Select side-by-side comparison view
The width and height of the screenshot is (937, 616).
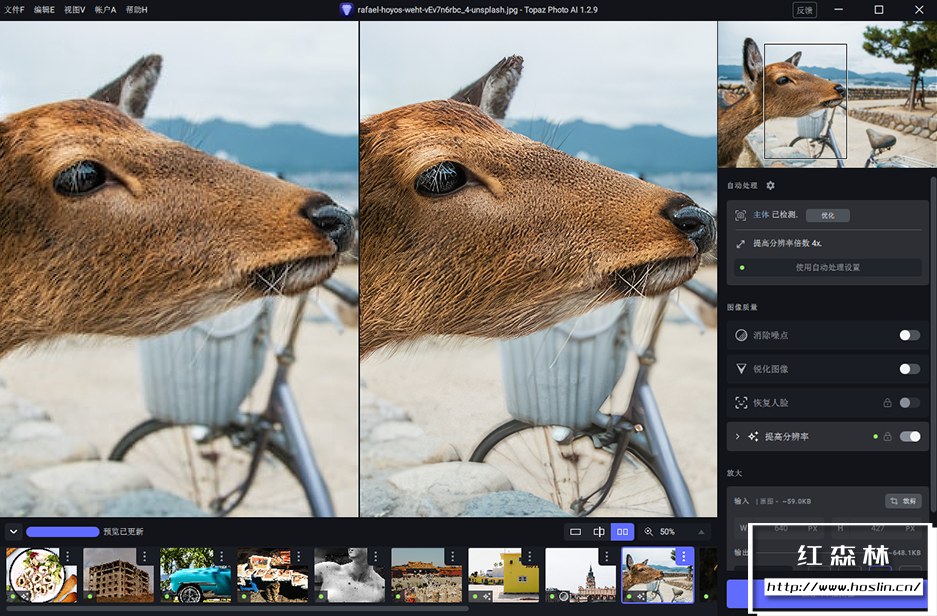tap(623, 532)
